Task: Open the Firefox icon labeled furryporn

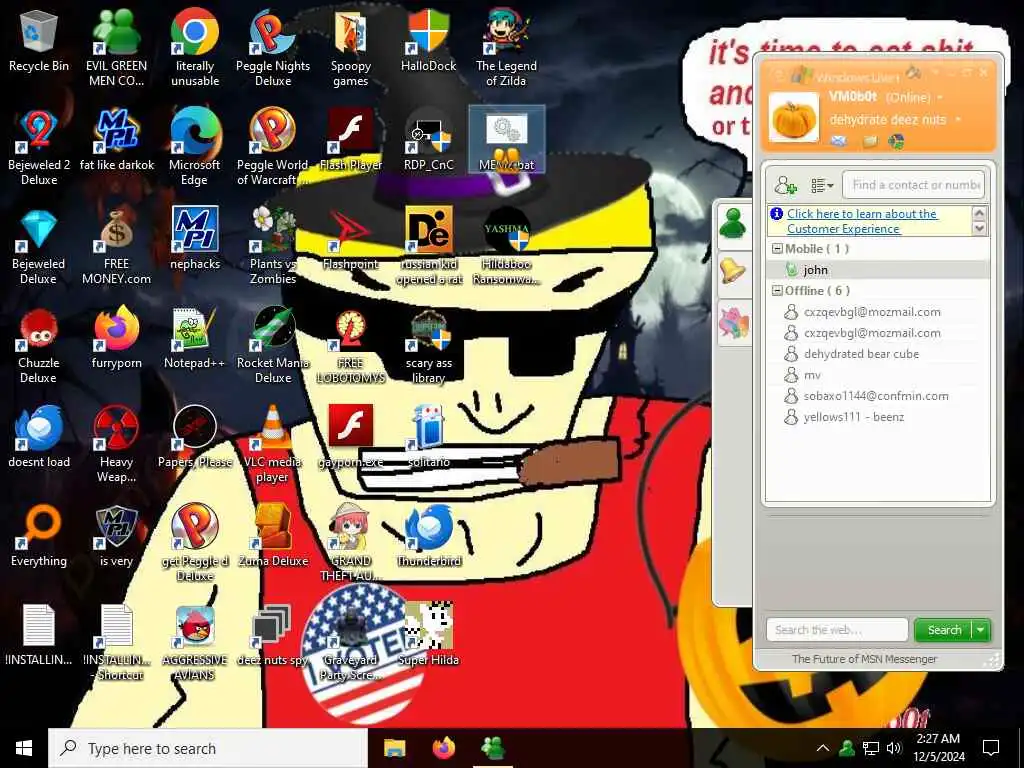Action: click(x=116, y=338)
